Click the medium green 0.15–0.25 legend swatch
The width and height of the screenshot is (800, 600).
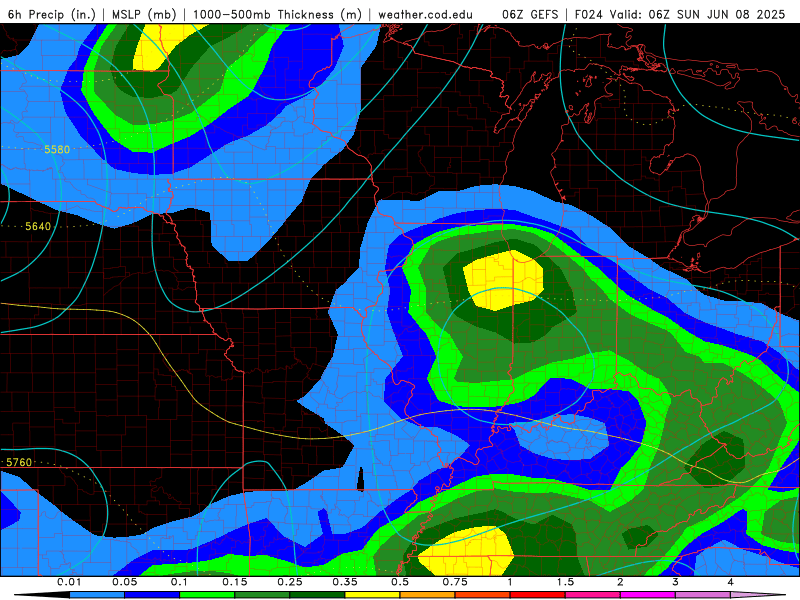(x=262, y=595)
